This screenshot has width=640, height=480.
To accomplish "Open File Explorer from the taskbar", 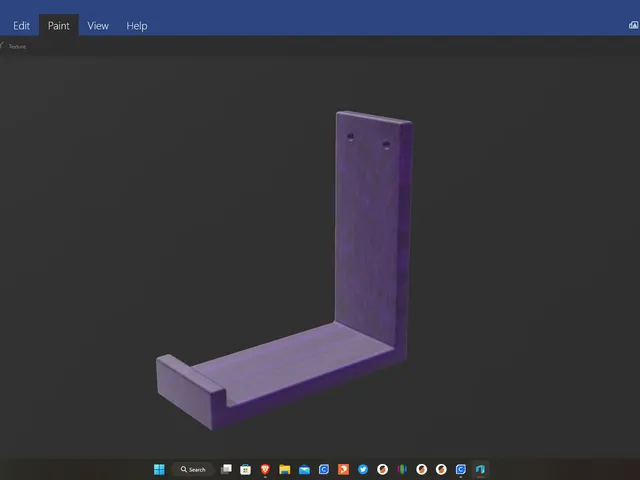I will (284, 469).
